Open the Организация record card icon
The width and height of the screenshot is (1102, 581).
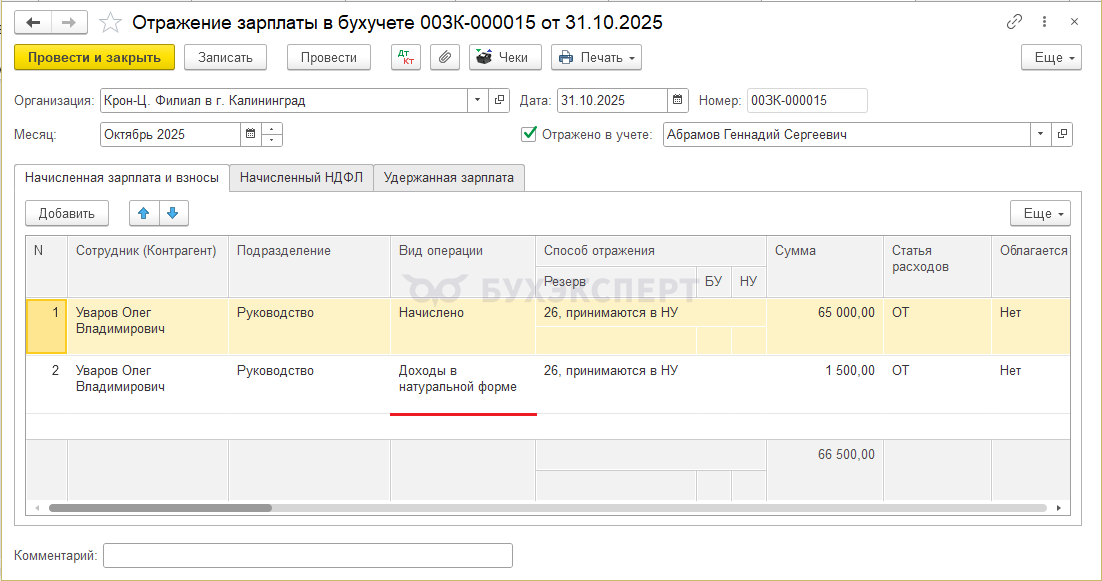click(499, 100)
